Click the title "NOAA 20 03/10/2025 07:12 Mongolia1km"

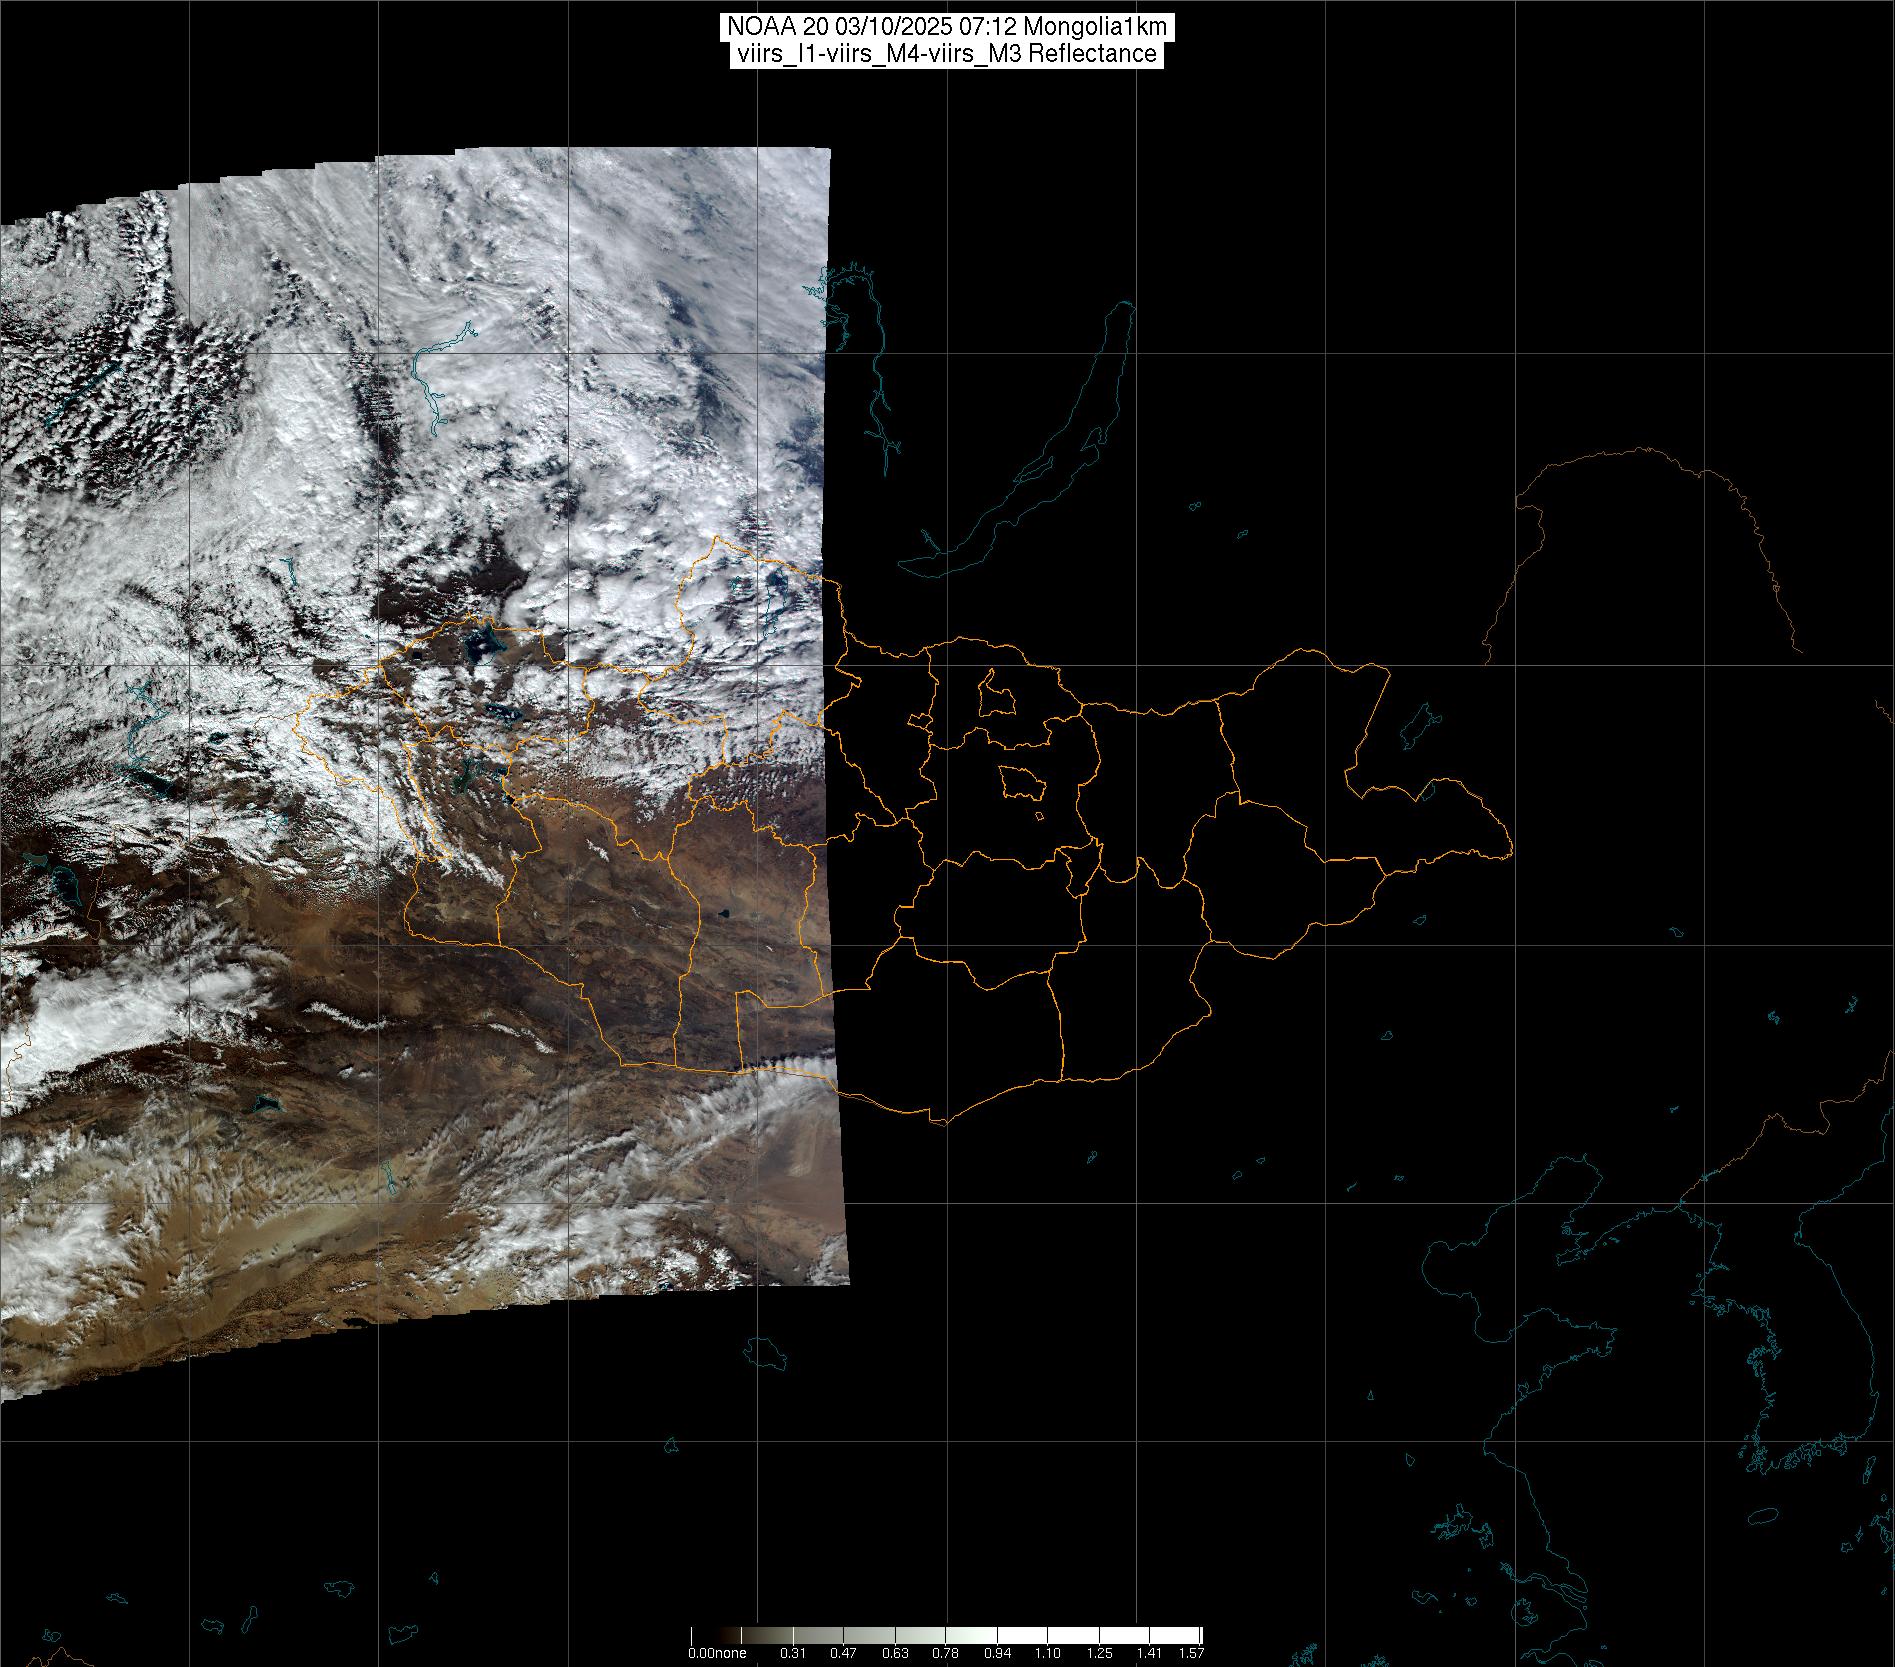click(x=947, y=27)
